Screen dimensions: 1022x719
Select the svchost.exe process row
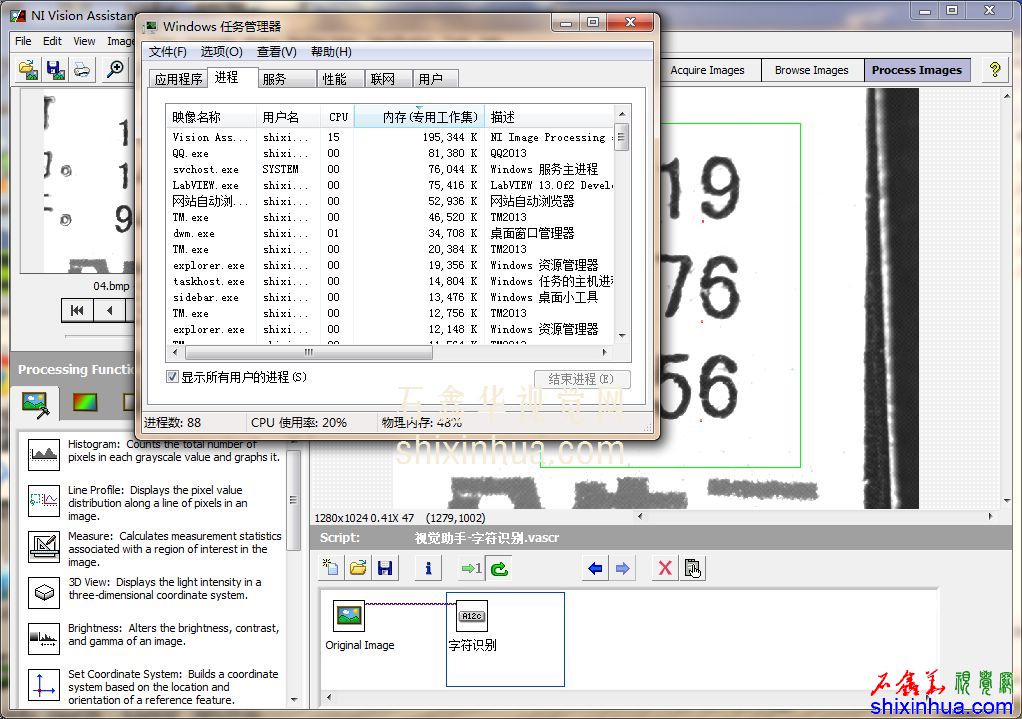point(390,169)
